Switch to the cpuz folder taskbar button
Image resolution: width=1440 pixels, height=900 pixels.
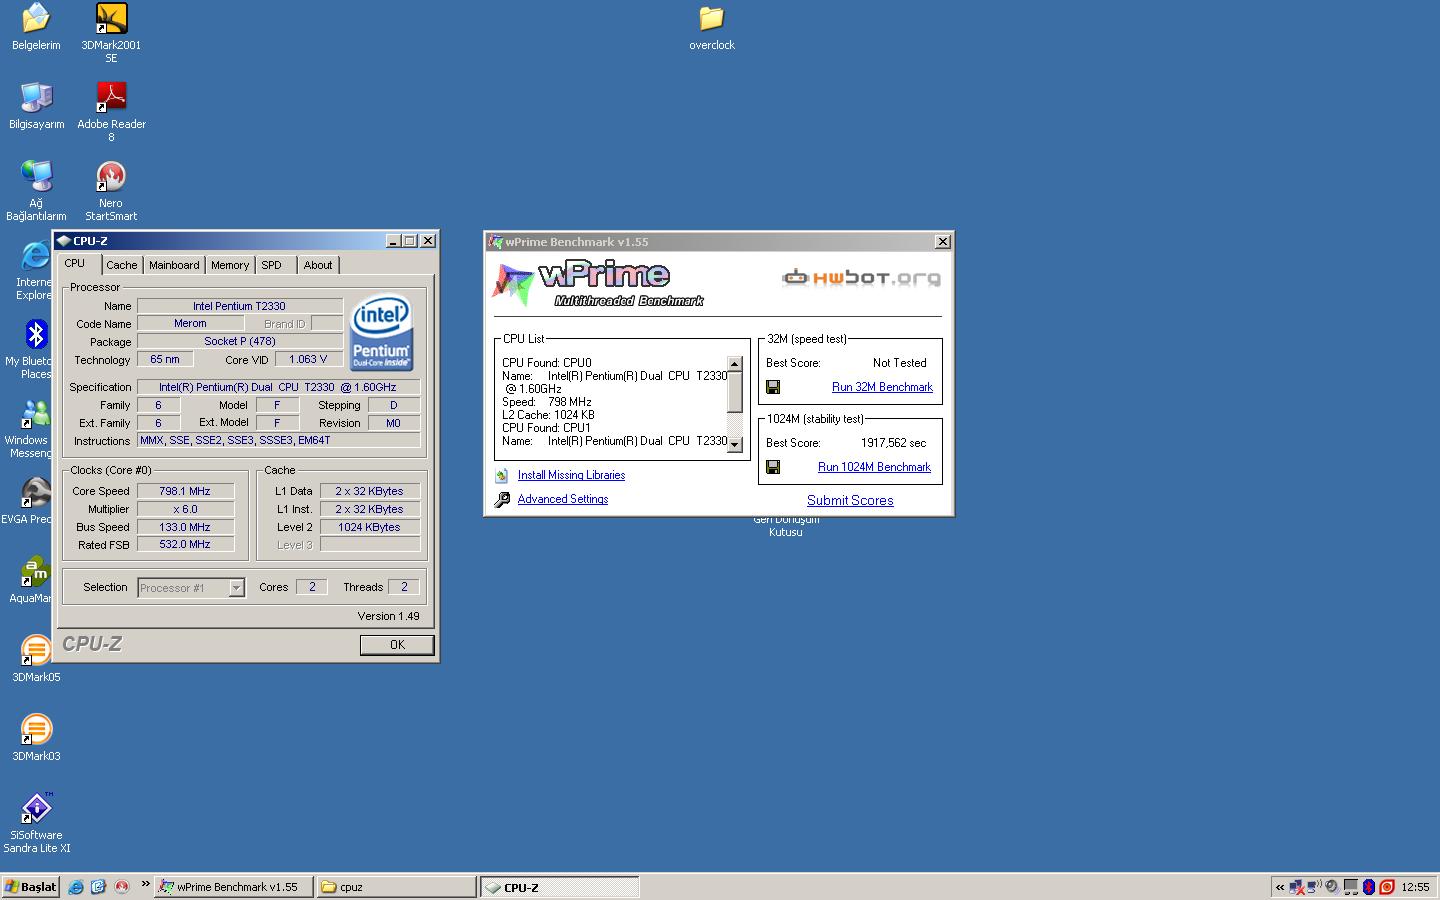pyautogui.click(x=396, y=887)
